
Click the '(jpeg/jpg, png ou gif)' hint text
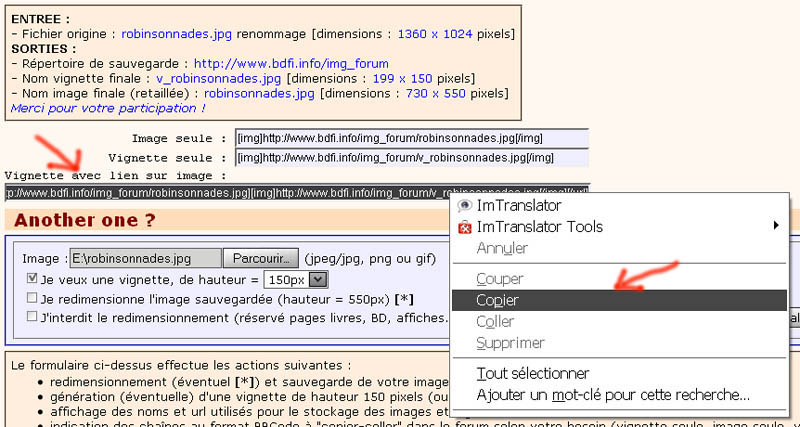[370, 259]
